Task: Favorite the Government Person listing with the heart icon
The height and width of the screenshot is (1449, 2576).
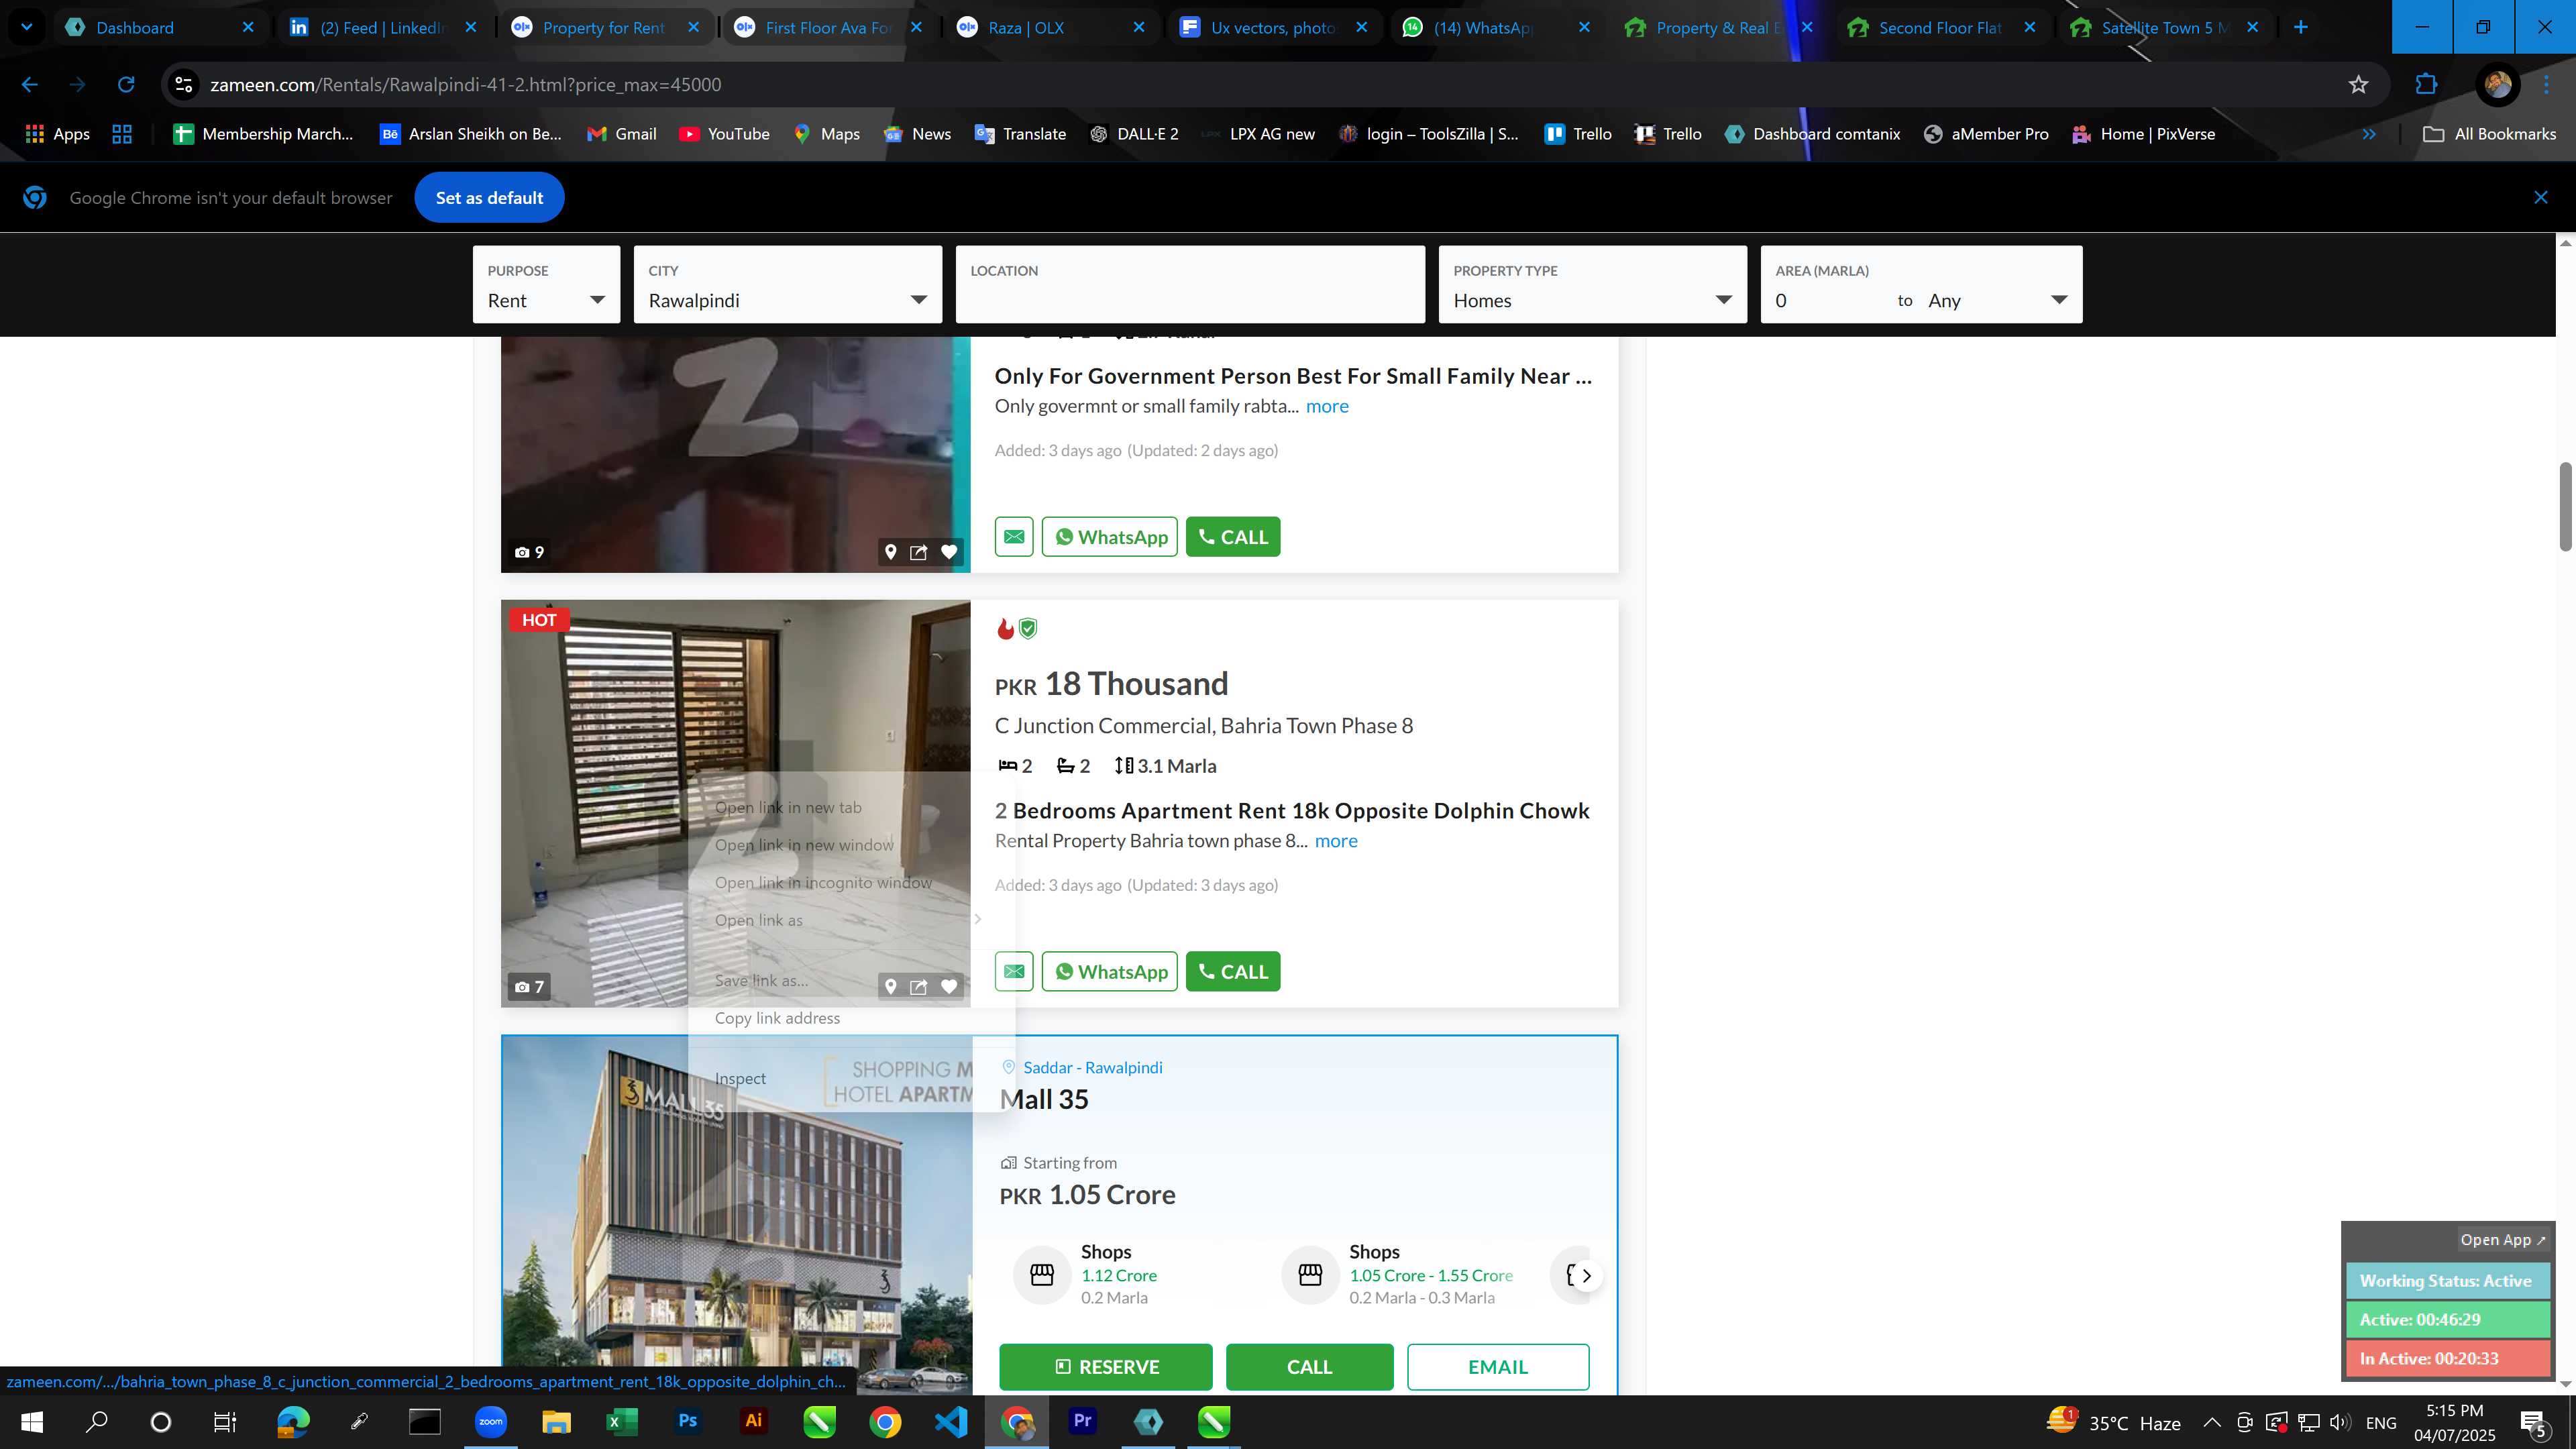Action: 948,552
